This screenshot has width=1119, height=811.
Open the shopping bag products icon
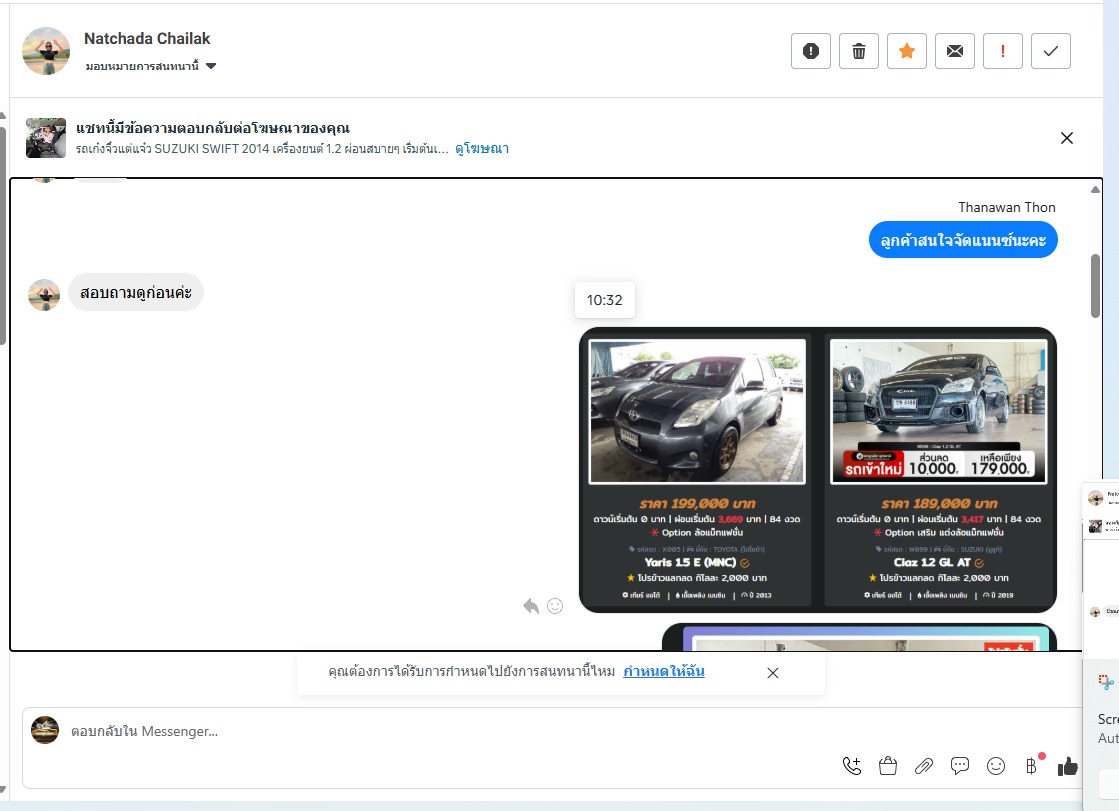888,766
